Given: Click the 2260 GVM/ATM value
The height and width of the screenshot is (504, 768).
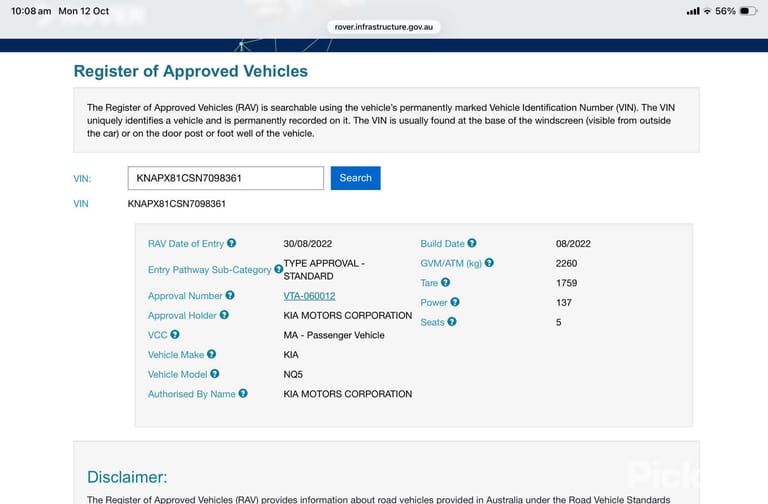Looking at the screenshot, I should [566, 264].
